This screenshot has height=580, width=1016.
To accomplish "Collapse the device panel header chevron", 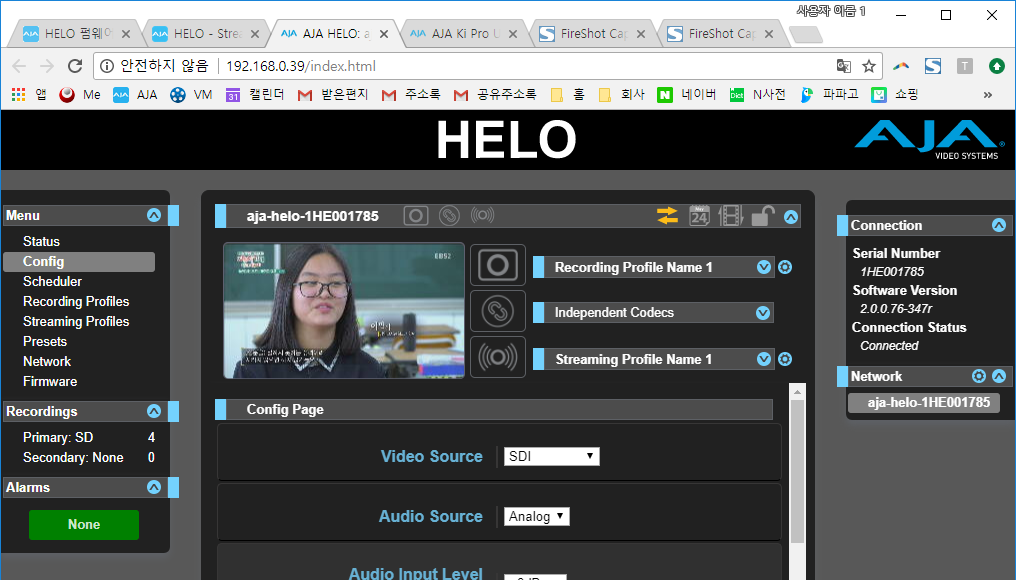I will pyautogui.click(x=791, y=217).
